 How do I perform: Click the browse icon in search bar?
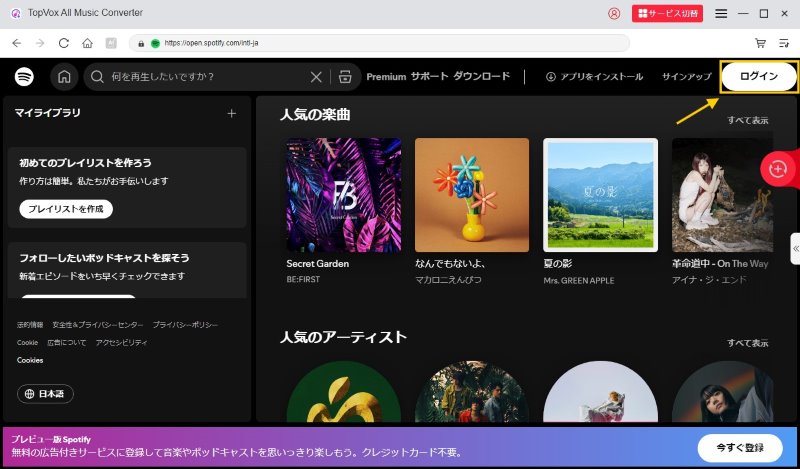tap(345, 77)
